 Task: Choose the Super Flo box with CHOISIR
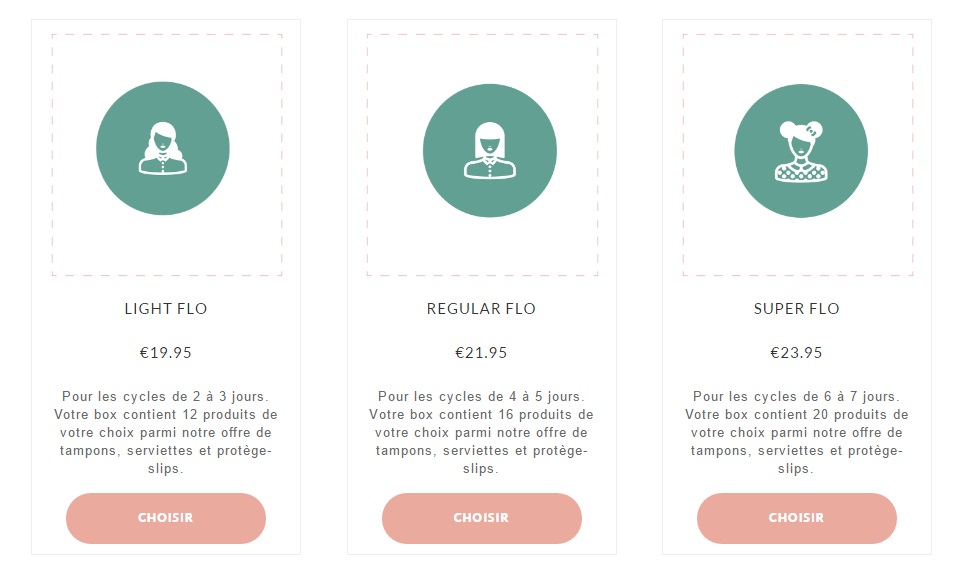(797, 518)
